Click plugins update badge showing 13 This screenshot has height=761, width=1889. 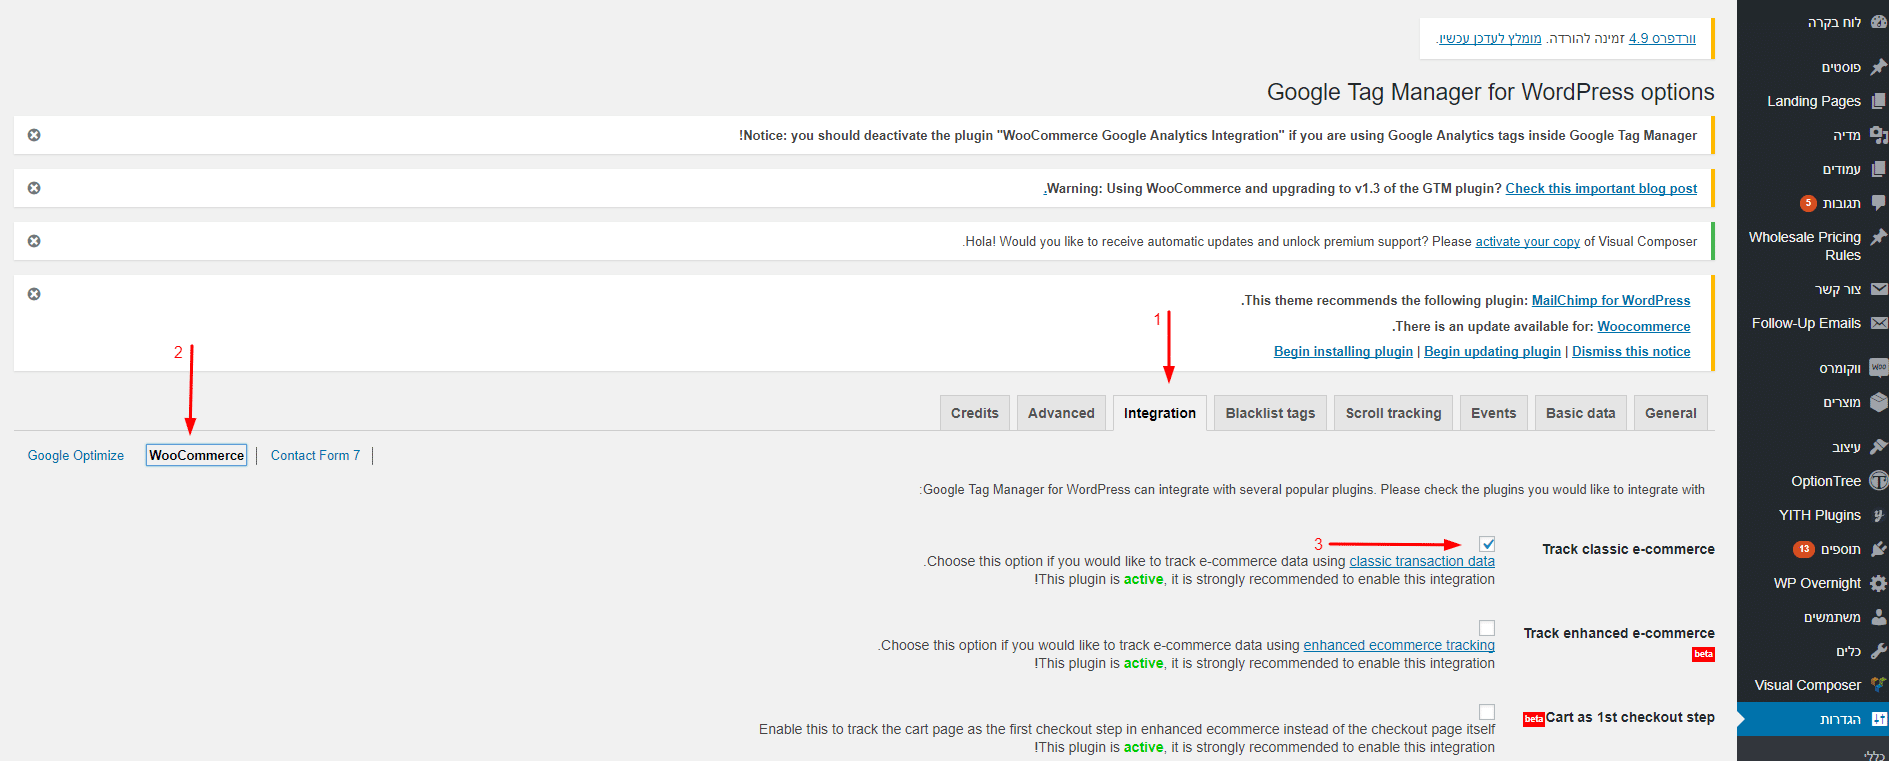(x=1804, y=549)
